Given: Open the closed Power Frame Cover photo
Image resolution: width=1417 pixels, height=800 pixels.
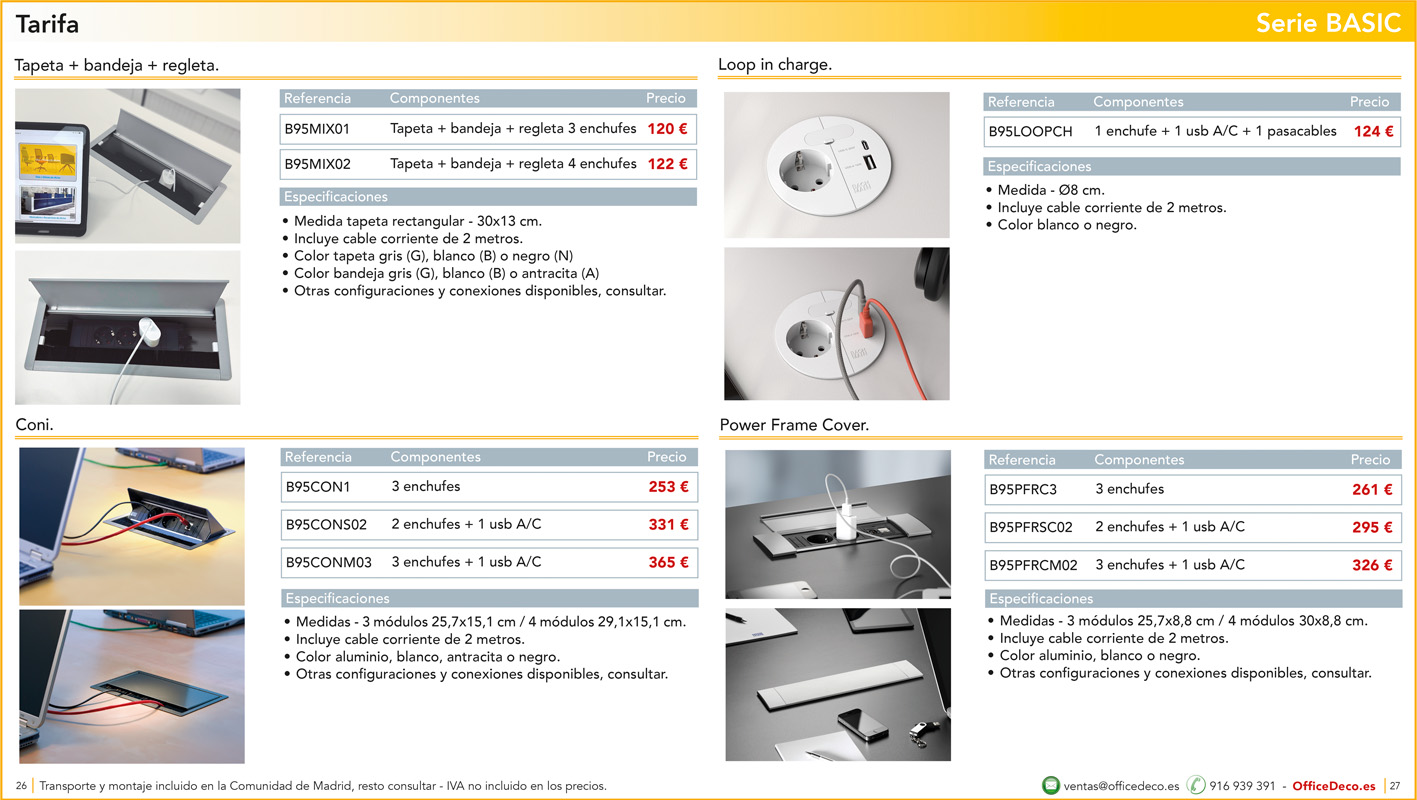Looking at the screenshot, I should point(838,684).
